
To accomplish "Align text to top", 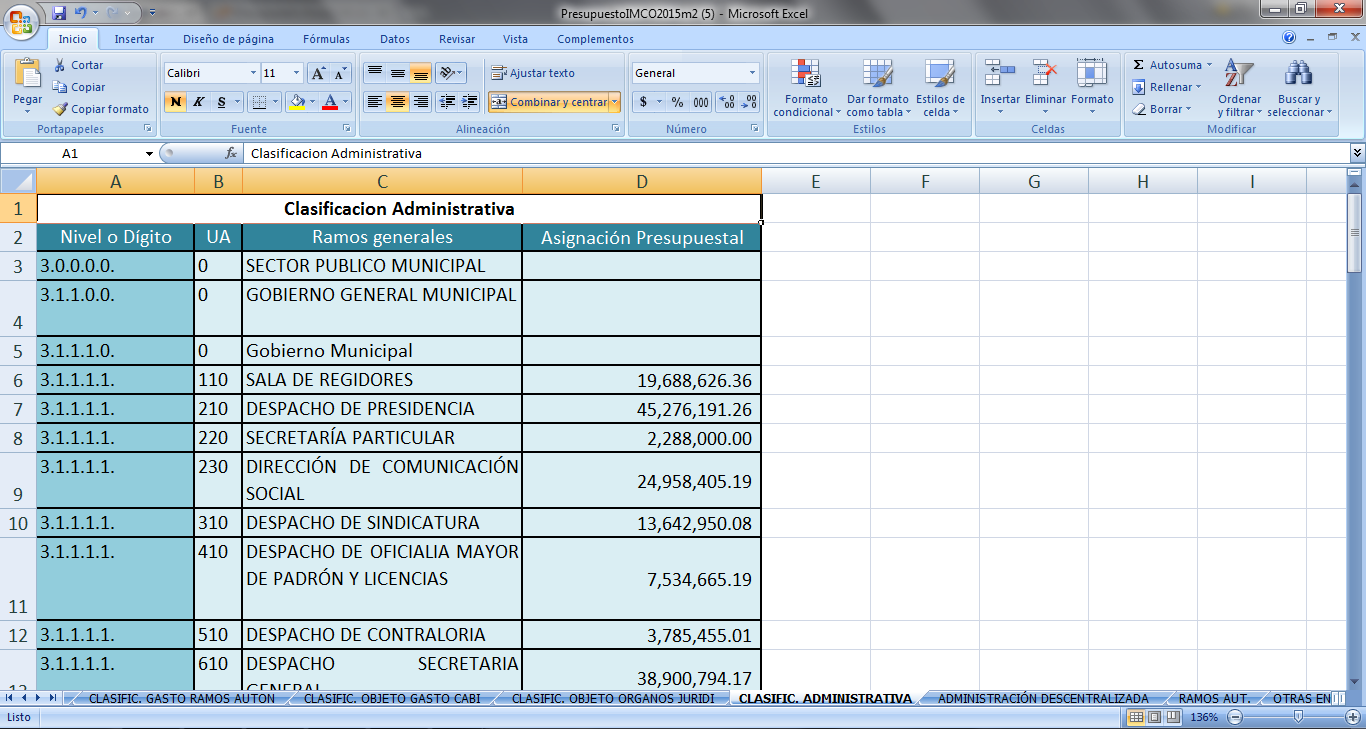I will [374, 73].
